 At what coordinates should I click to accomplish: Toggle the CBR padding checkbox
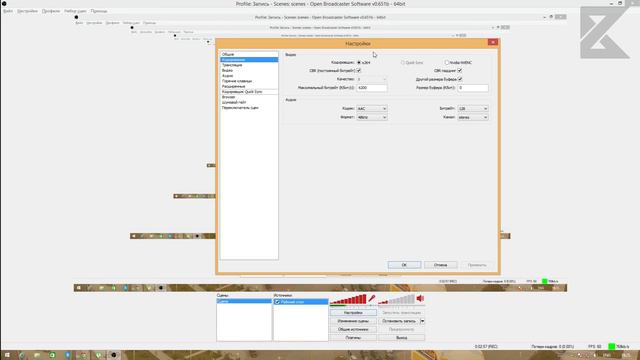tap(460, 71)
